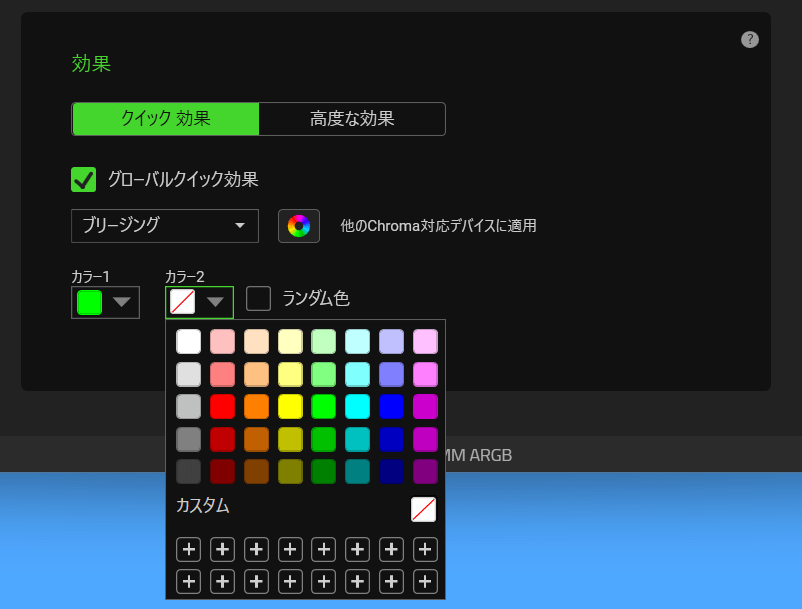Image resolution: width=802 pixels, height=609 pixels.
Task: Pick the periwinkle blue swatch in second row
Action: click(391, 374)
